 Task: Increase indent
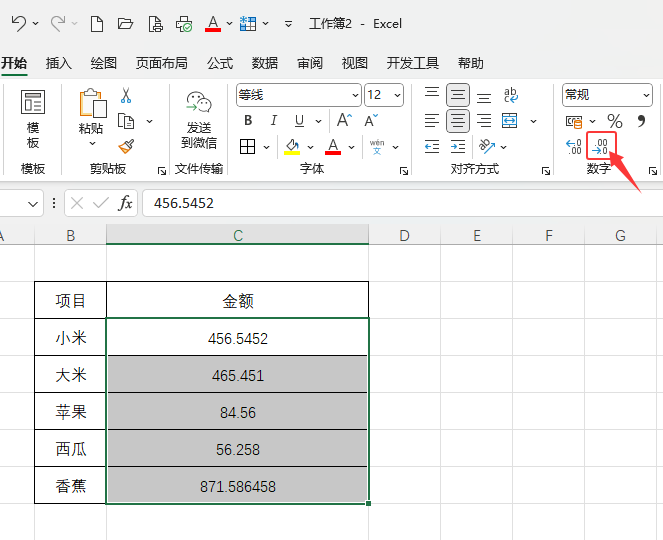coord(458,147)
